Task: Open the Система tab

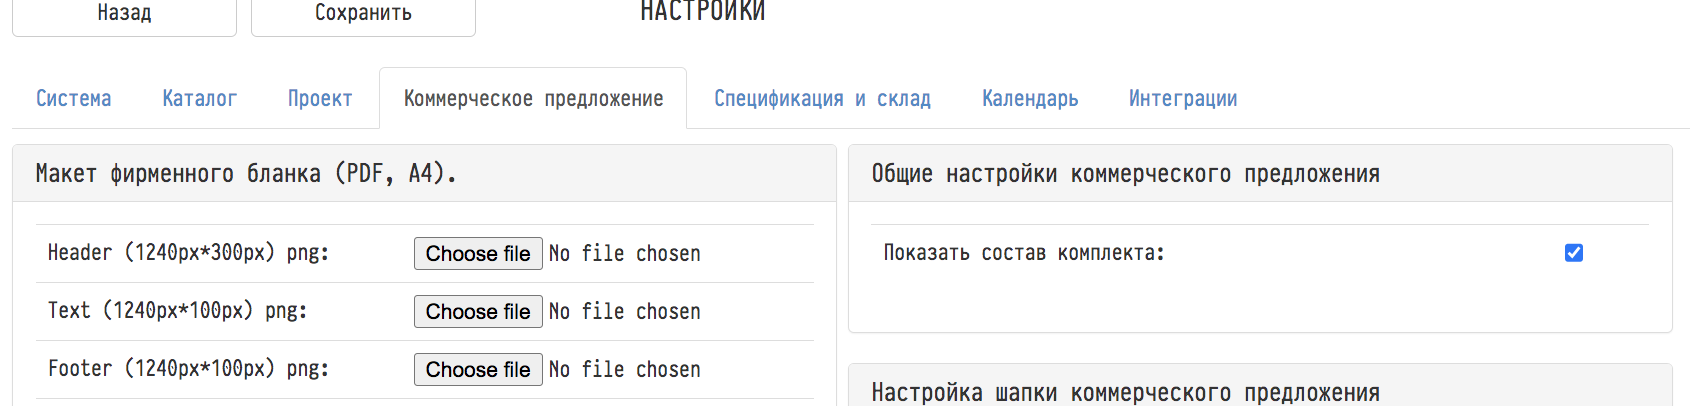Action: pos(74,99)
